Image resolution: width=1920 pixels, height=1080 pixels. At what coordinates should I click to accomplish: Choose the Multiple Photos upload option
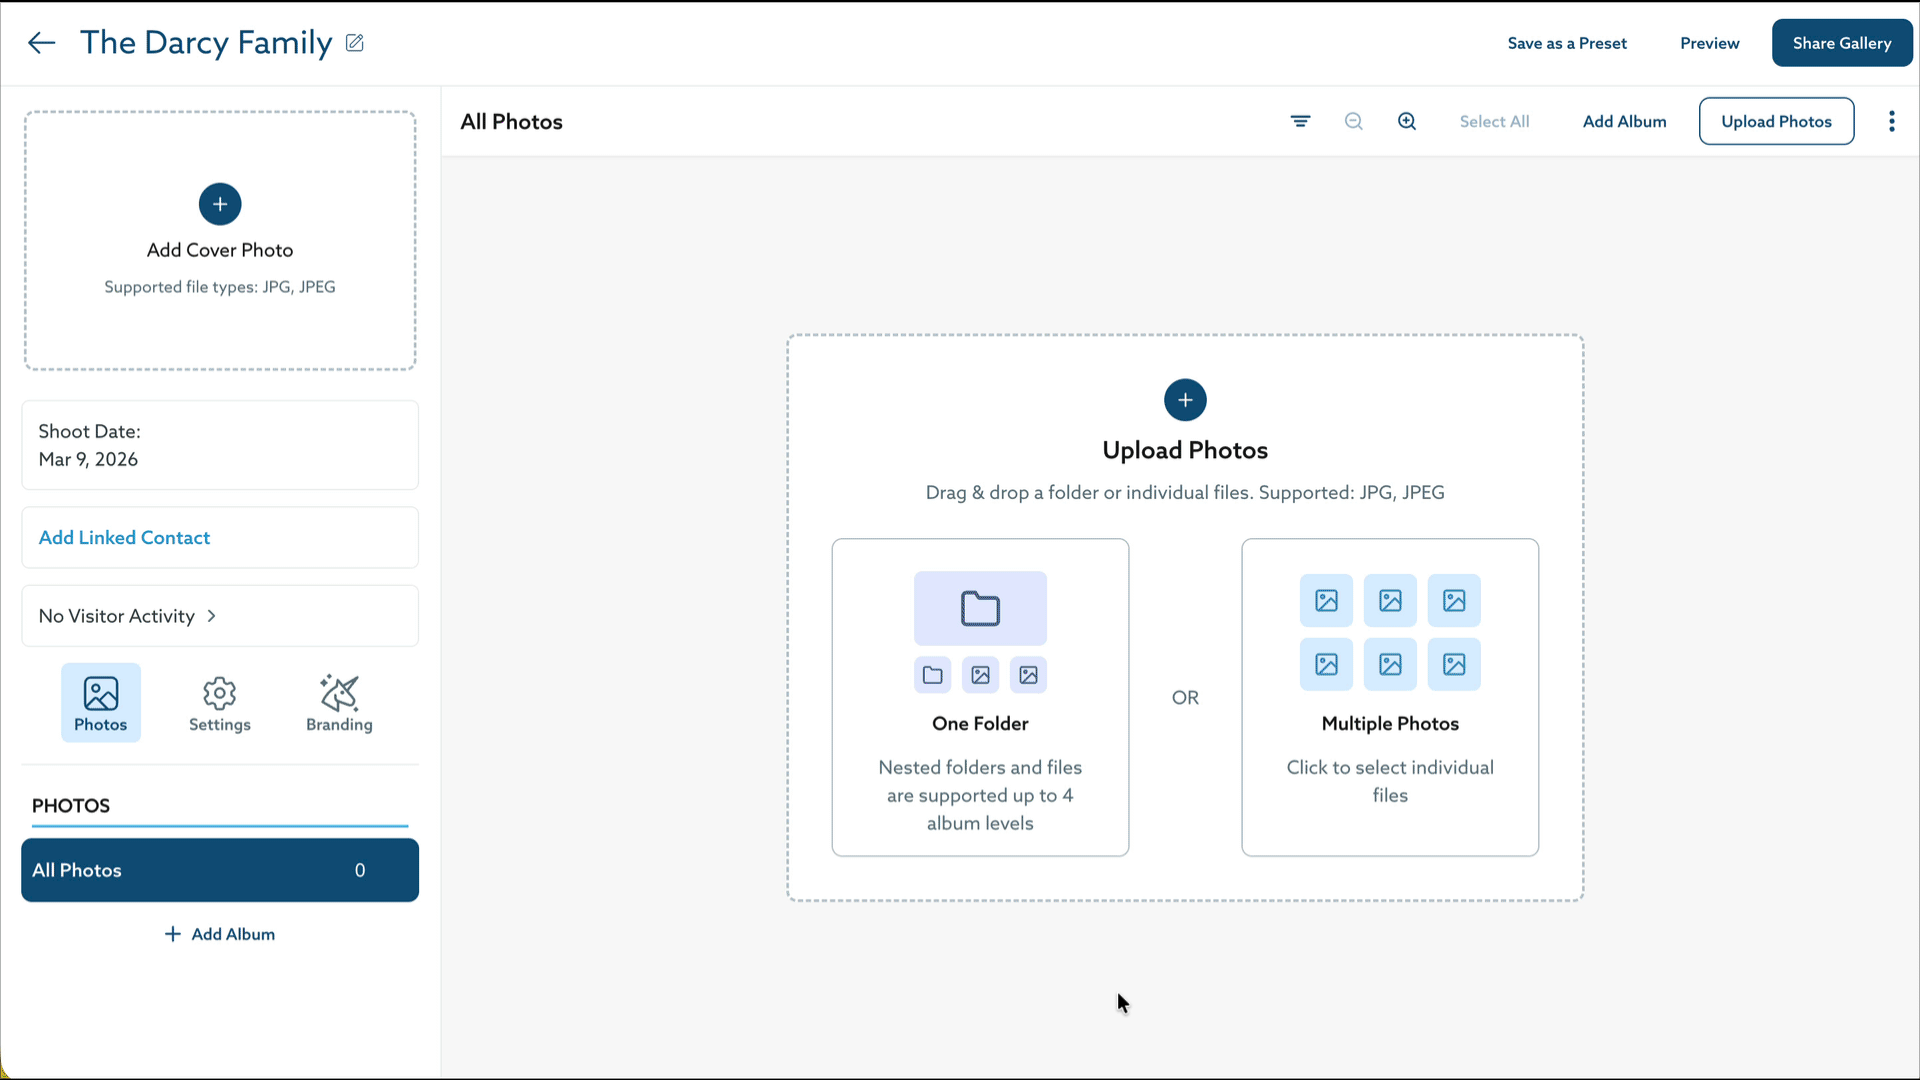(x=1389, y=697)
